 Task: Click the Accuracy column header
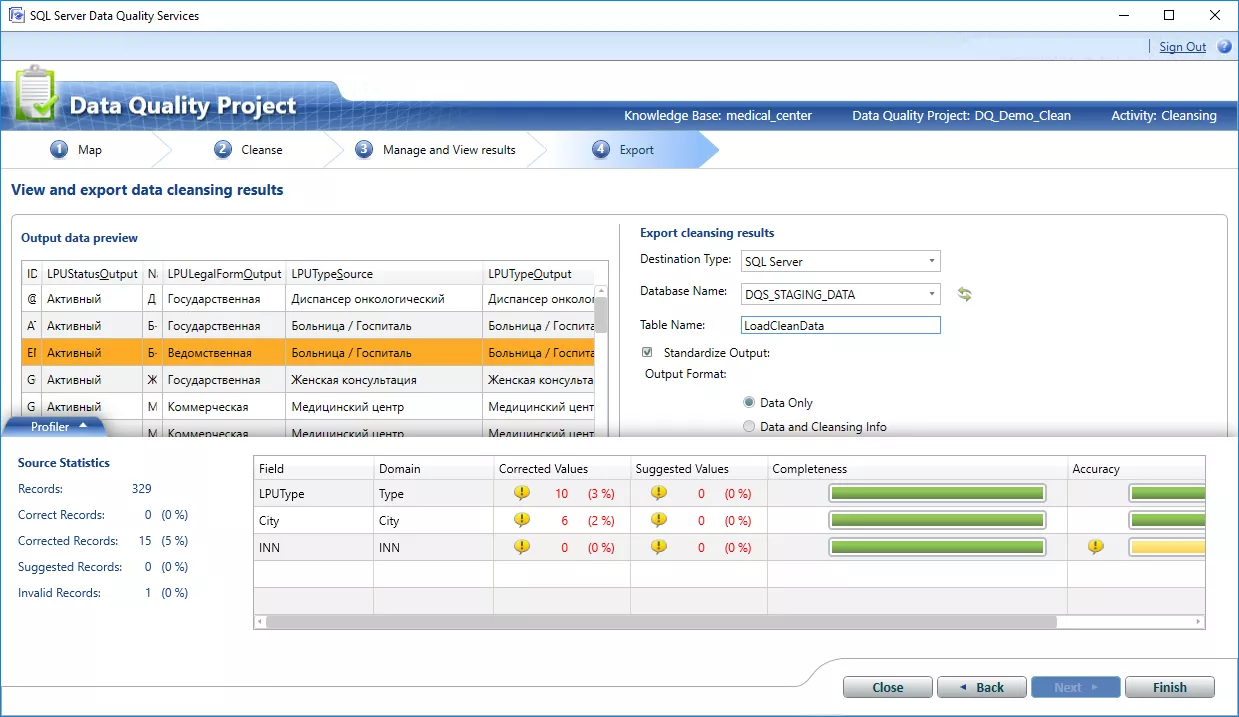tap(1136, 468)
